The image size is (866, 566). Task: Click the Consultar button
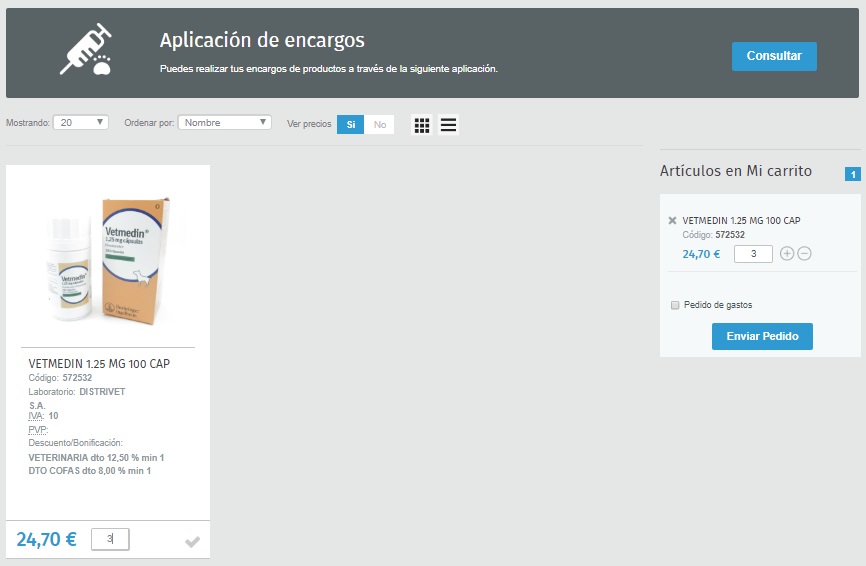[x=774, y=56]
